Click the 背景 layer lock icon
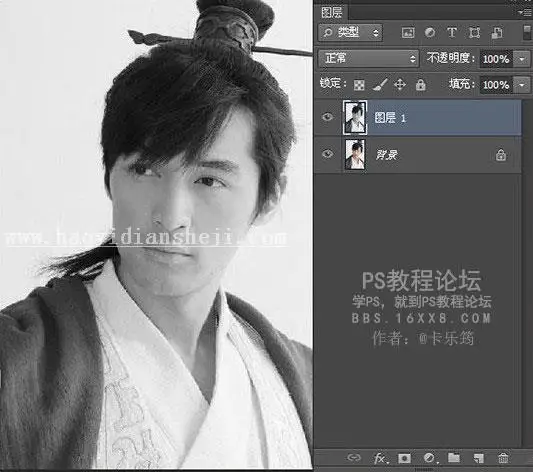Image resolution: width=533 pixels, height=472 pixels. point(501,155)
